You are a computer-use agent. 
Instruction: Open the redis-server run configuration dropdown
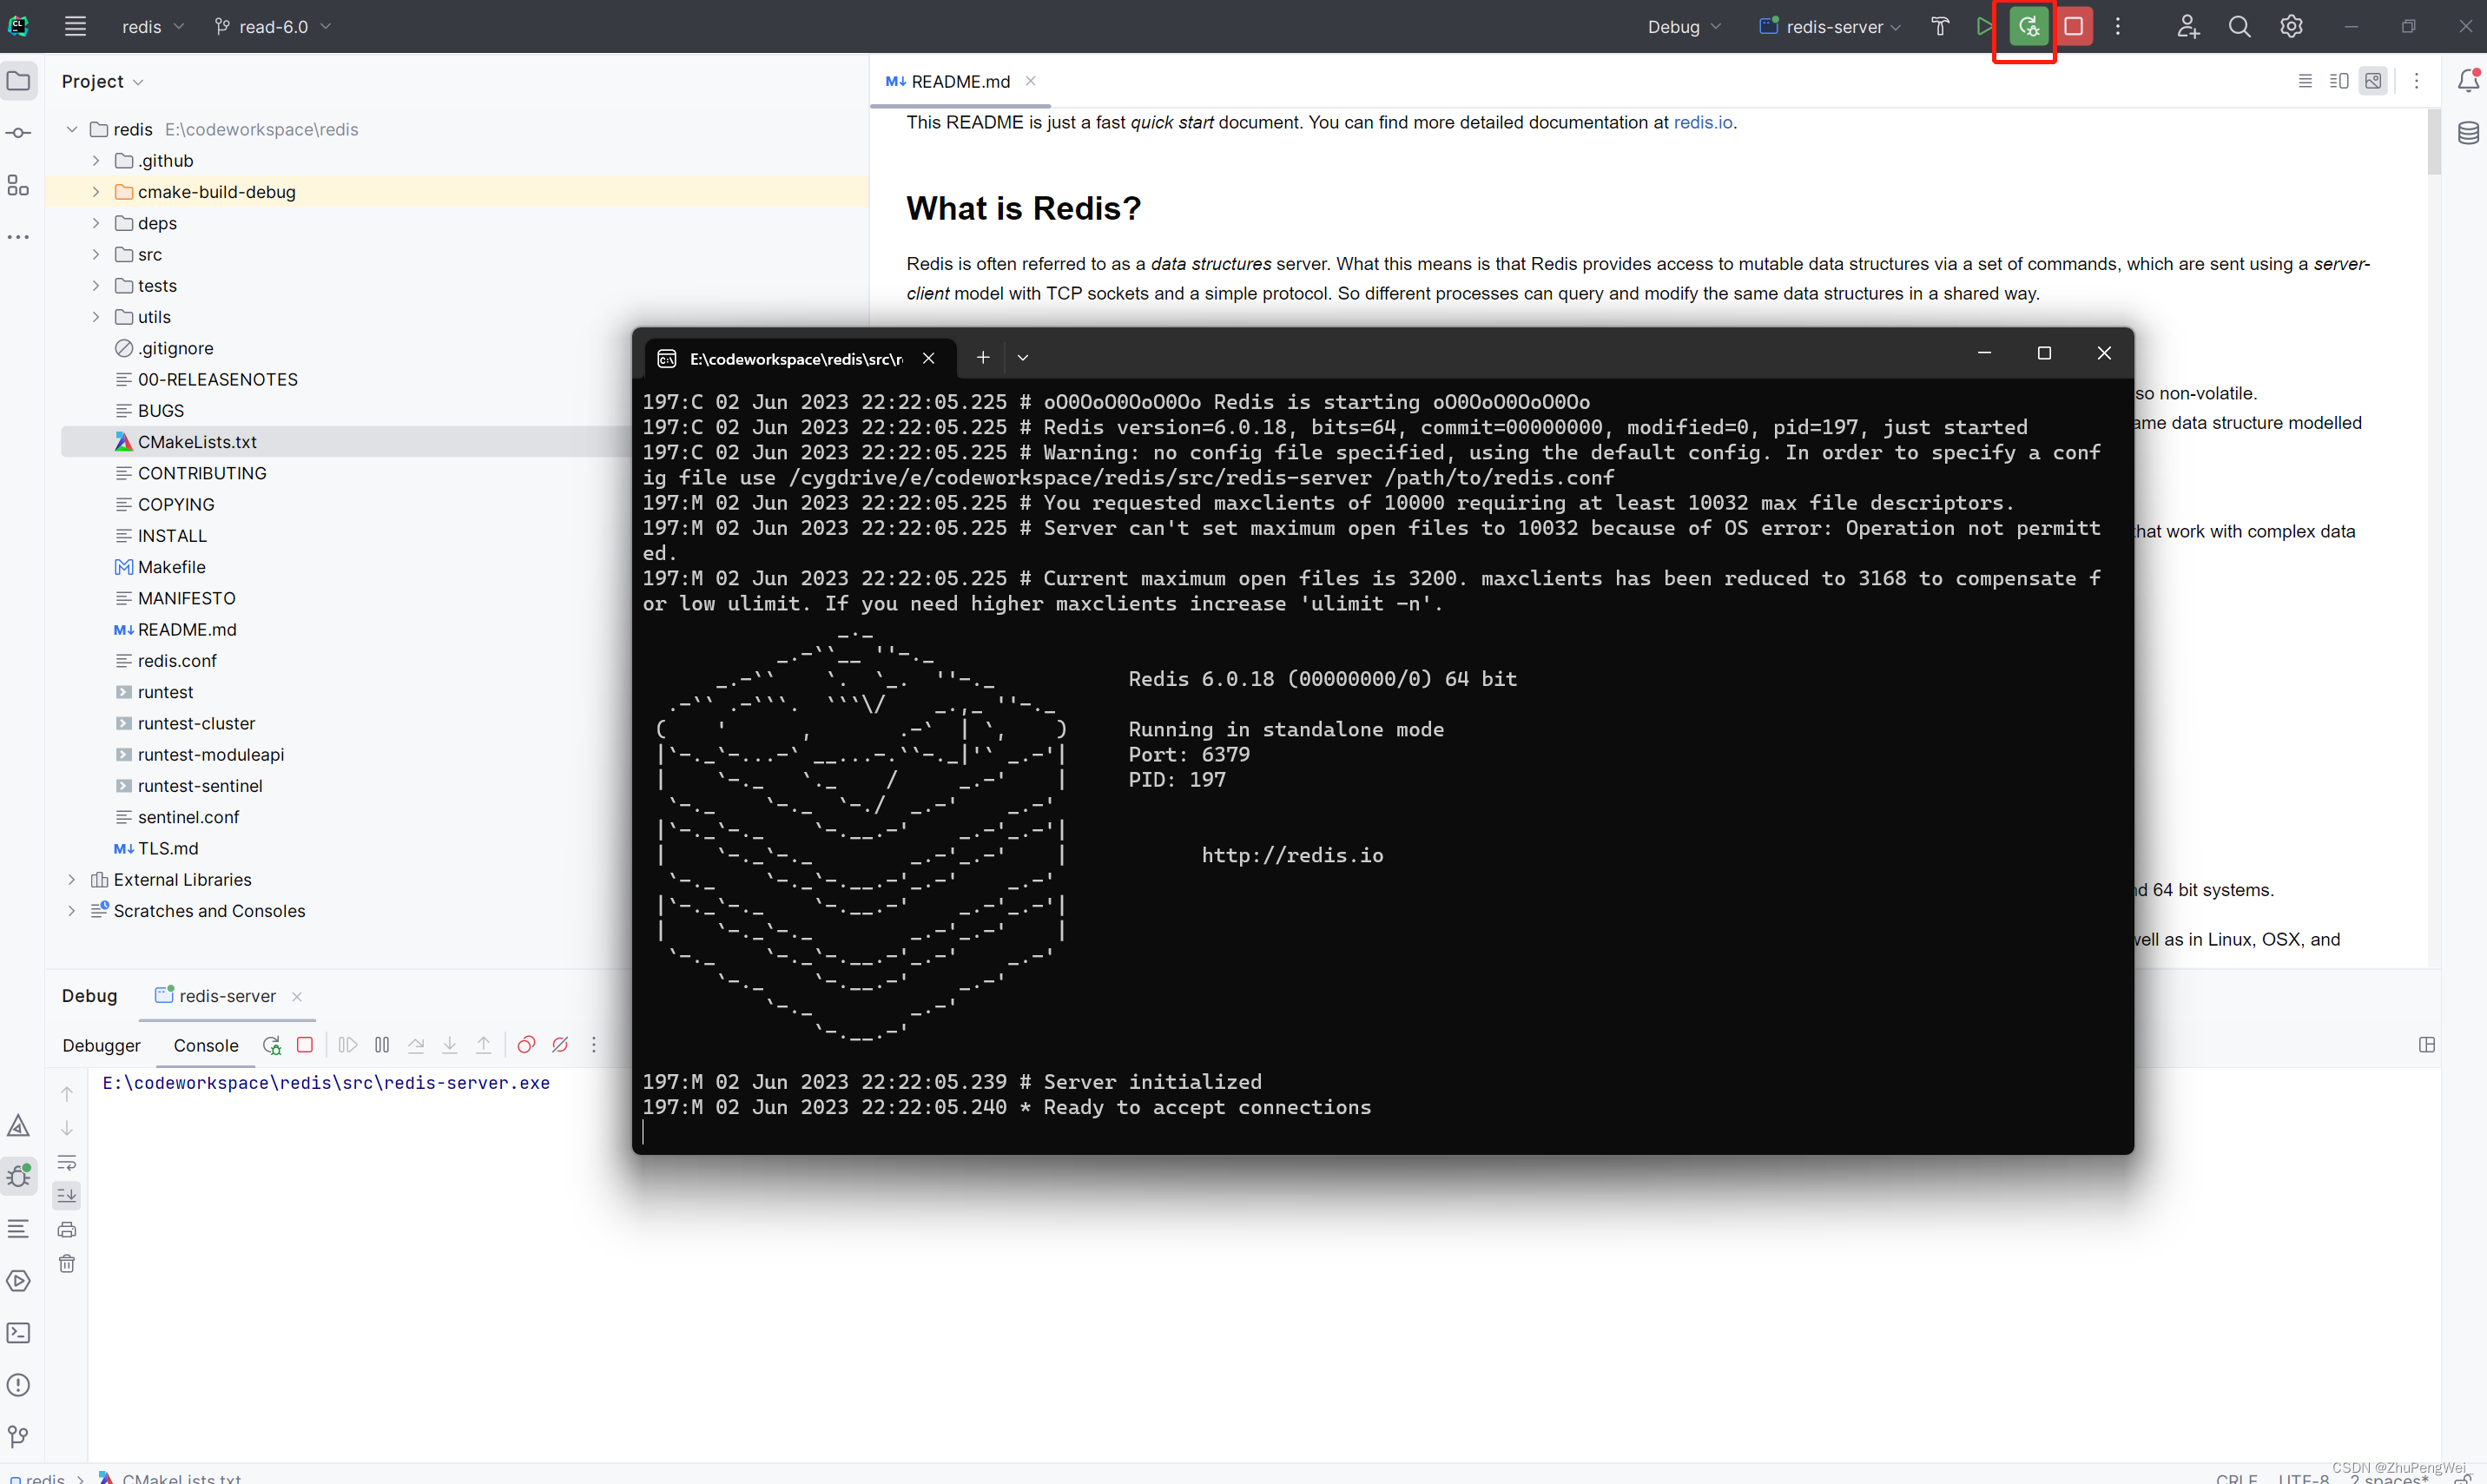click(1830, 27)
